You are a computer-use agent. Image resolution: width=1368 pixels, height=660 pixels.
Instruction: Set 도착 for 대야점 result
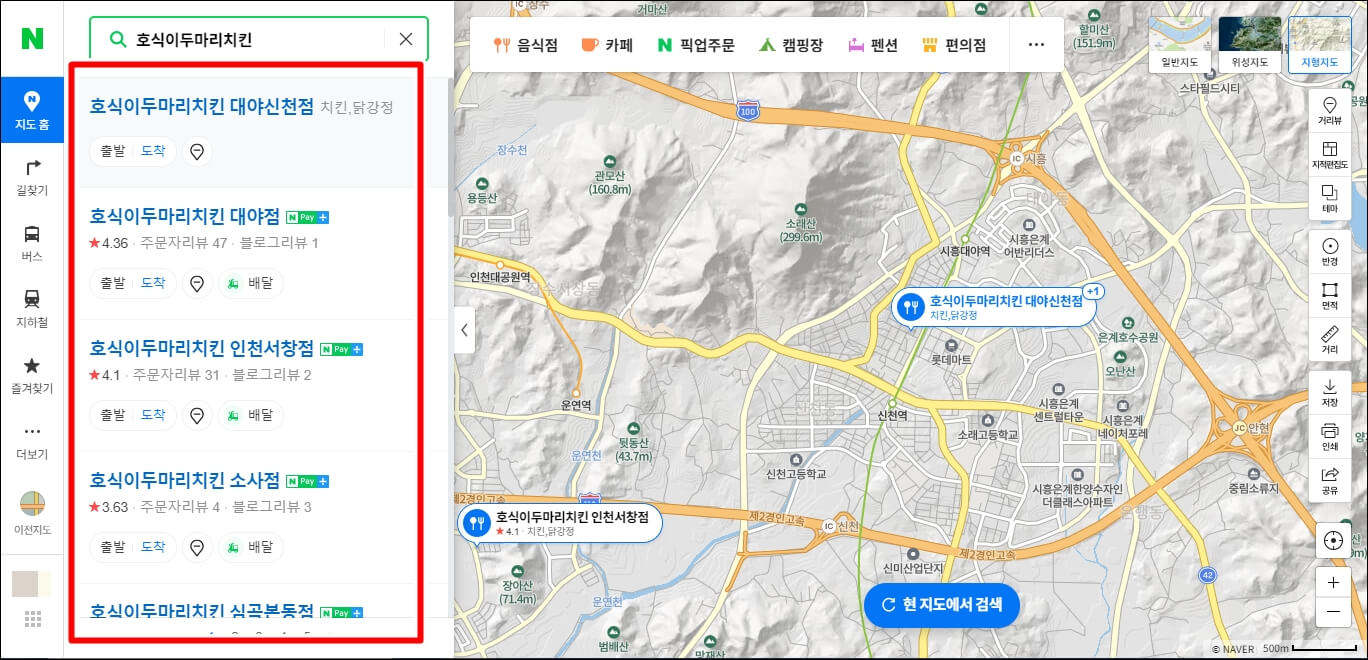click(153, 283)
